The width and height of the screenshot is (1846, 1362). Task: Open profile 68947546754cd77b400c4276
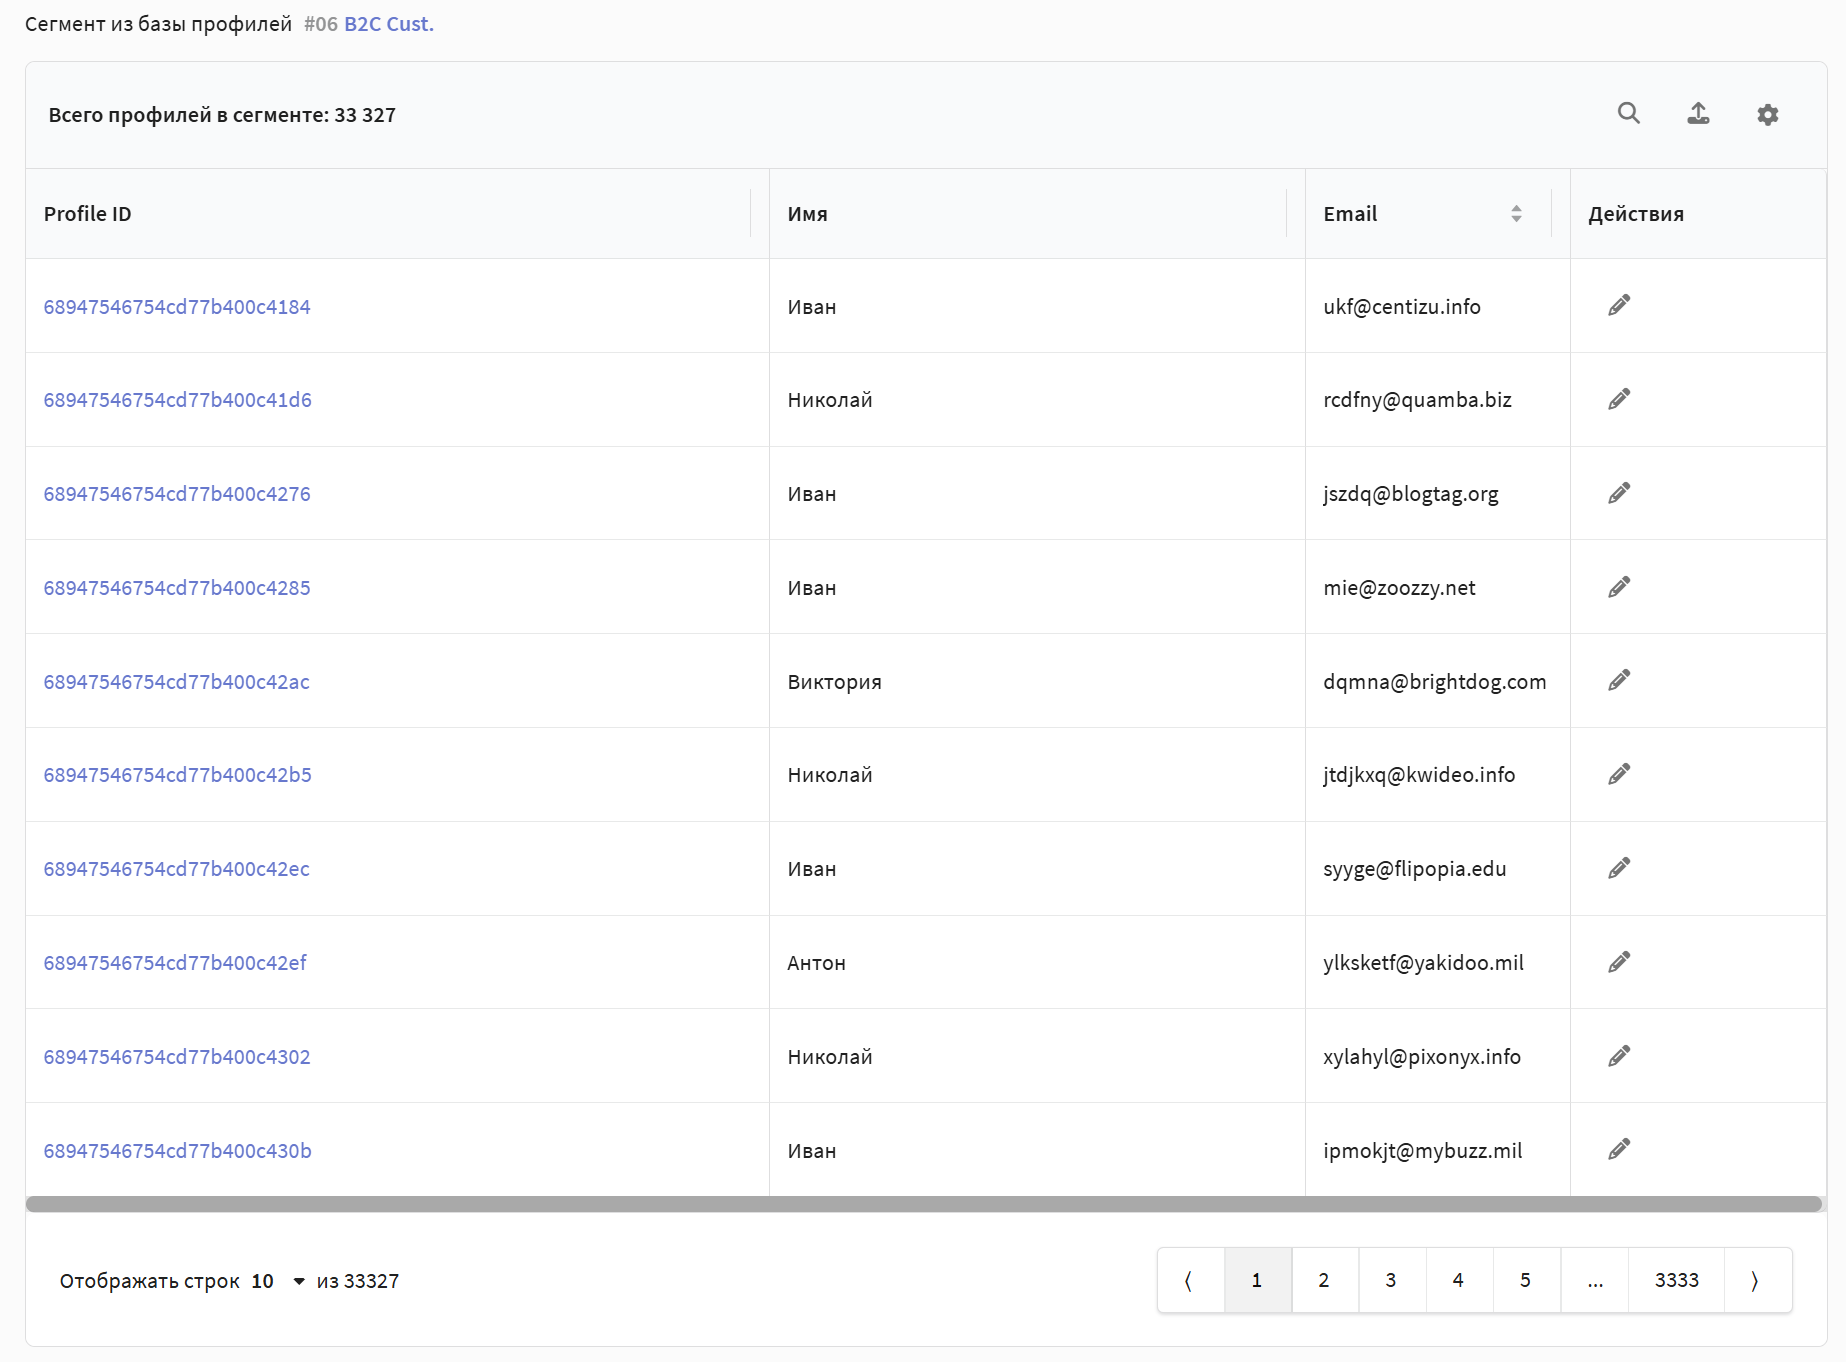coord(177,494)
